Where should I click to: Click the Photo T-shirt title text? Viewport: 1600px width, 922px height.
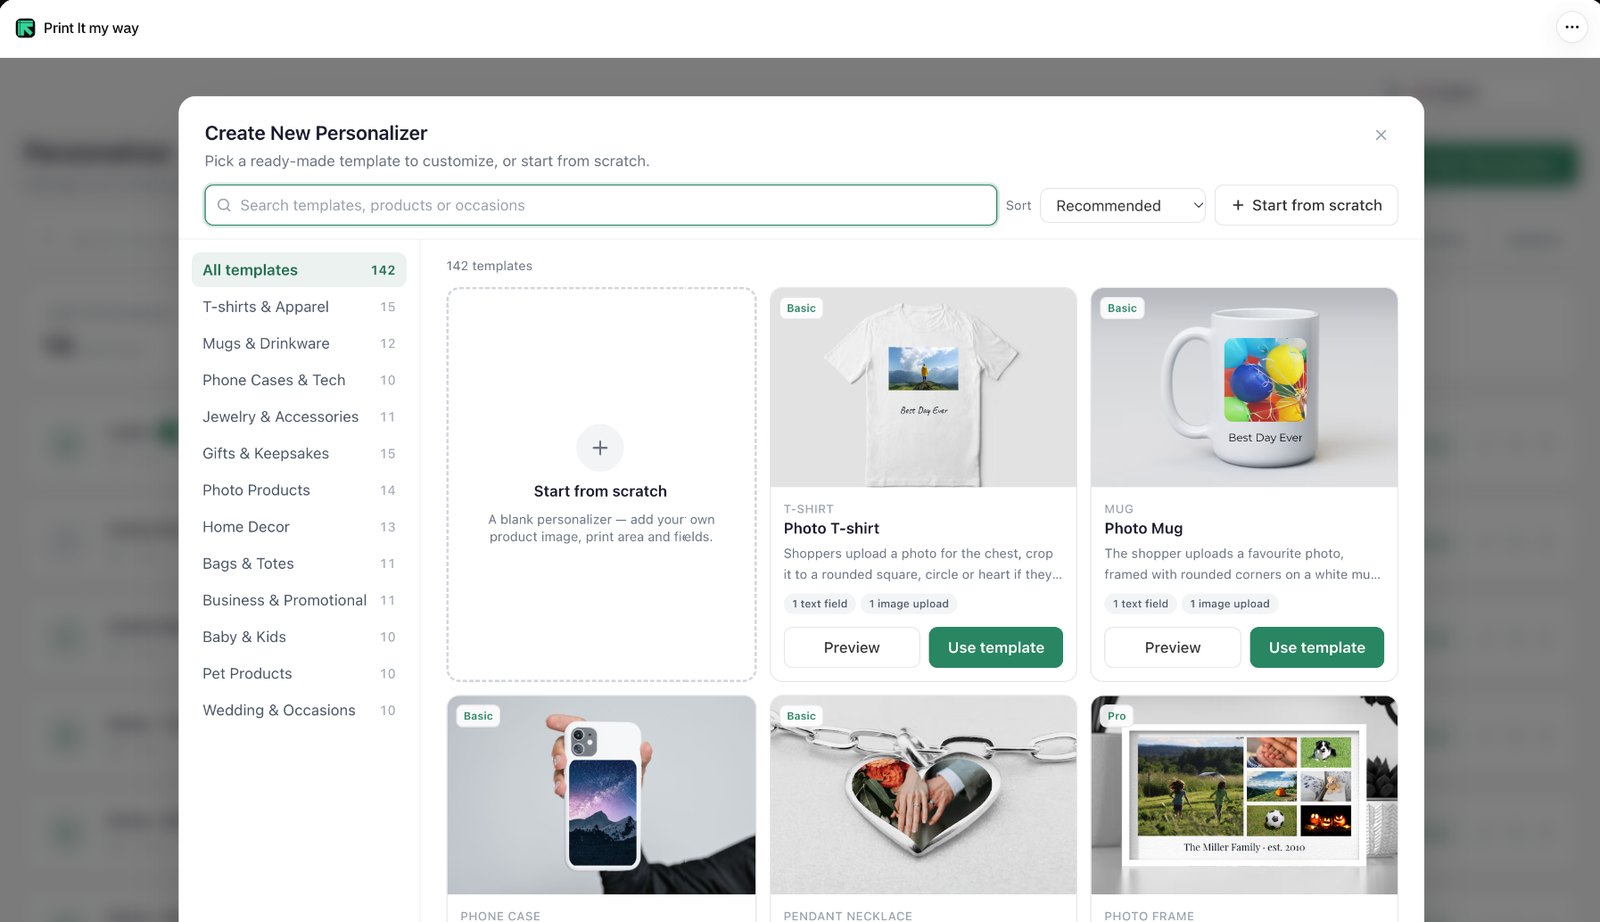(x=832, y=528)
